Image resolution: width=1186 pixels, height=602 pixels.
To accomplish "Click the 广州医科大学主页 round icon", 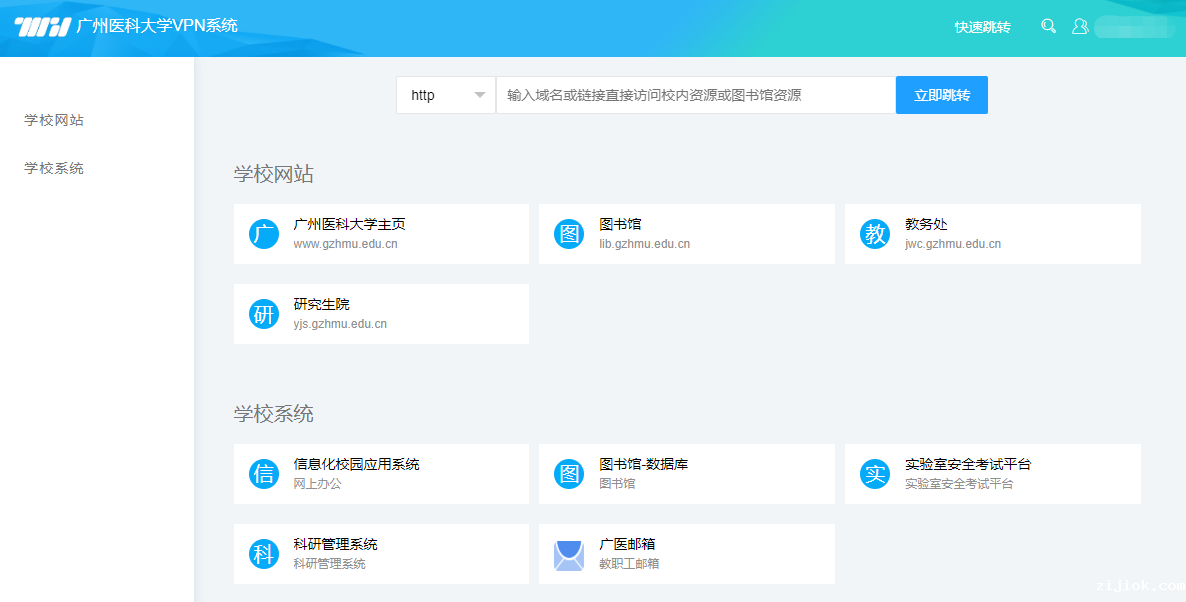I will coord(264,234).
